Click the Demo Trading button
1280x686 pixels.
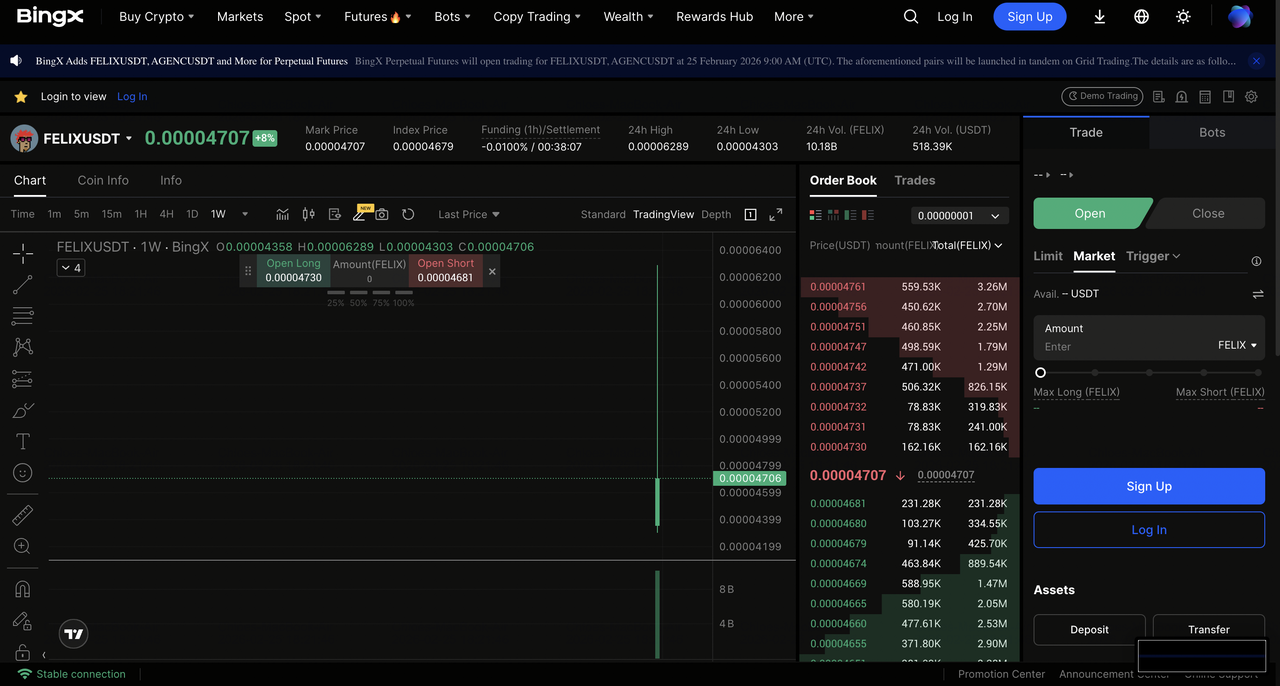point(1101,96)
